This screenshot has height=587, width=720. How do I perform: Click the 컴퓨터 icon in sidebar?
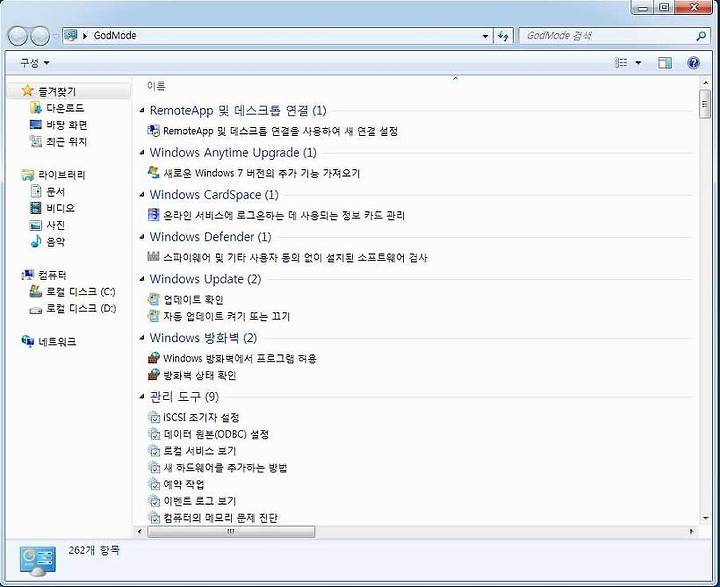(28, 275)
